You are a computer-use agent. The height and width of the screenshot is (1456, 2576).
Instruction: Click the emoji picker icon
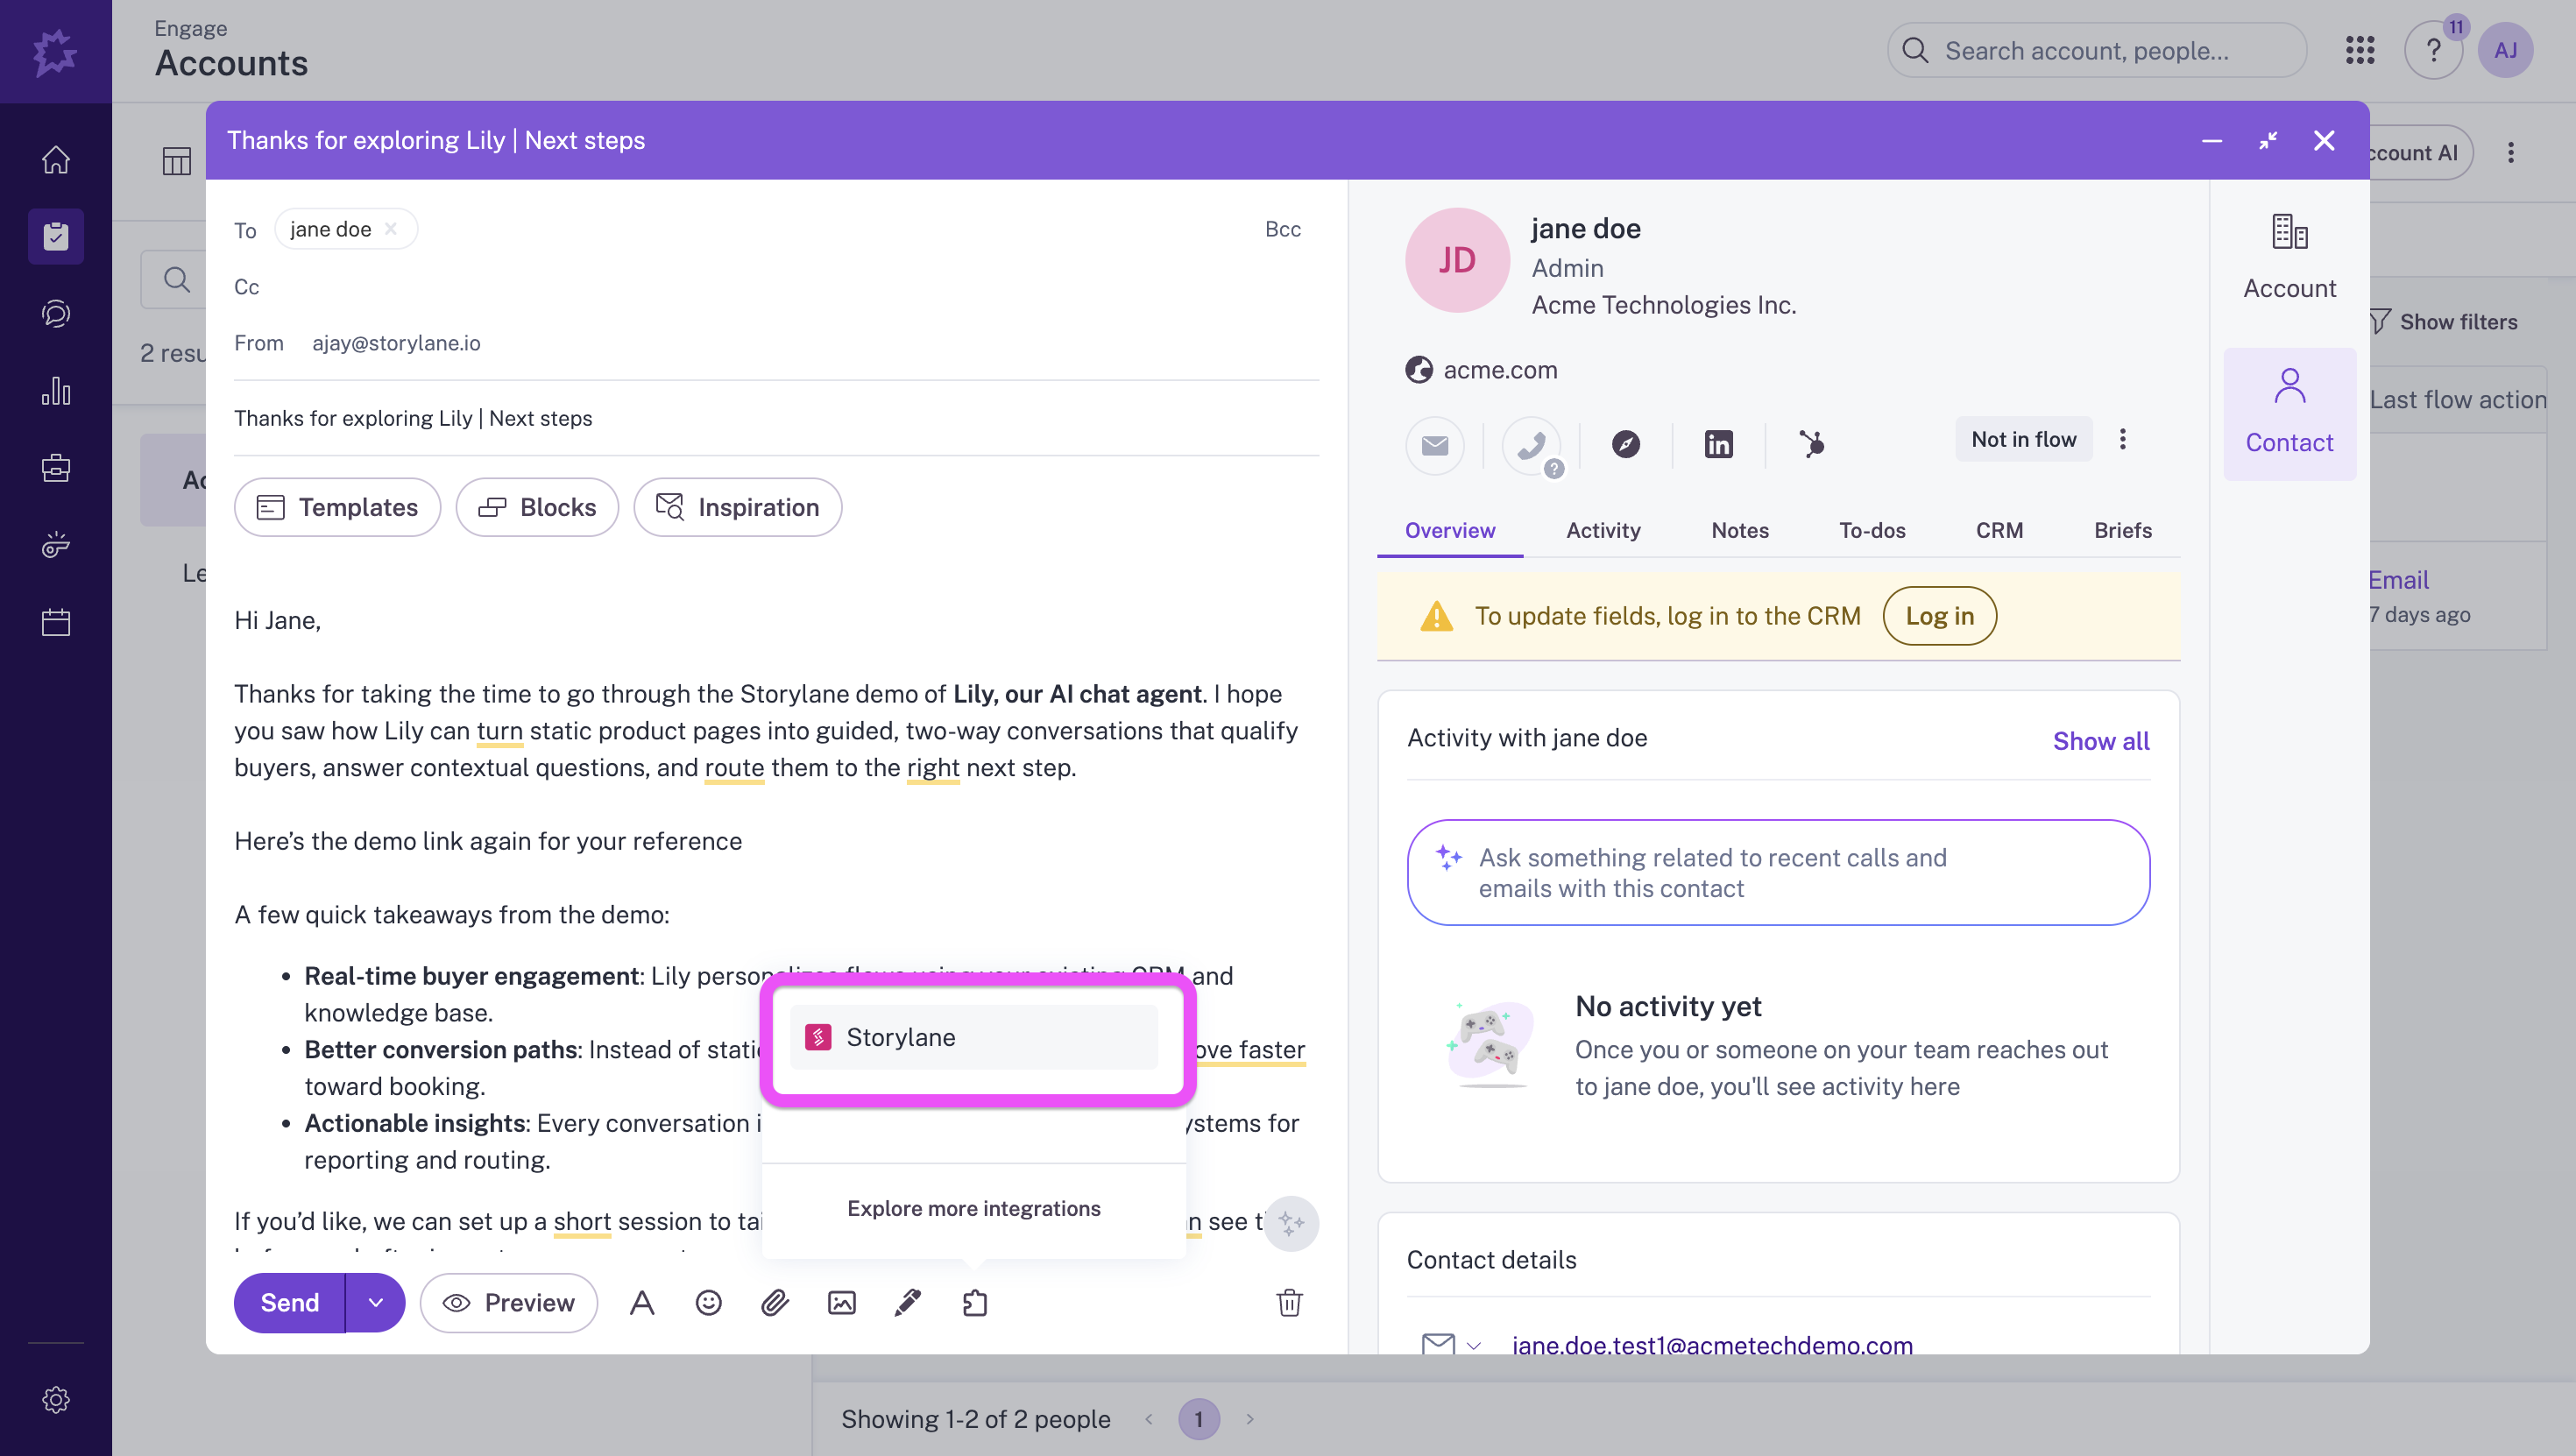(x=708, y=1303)
